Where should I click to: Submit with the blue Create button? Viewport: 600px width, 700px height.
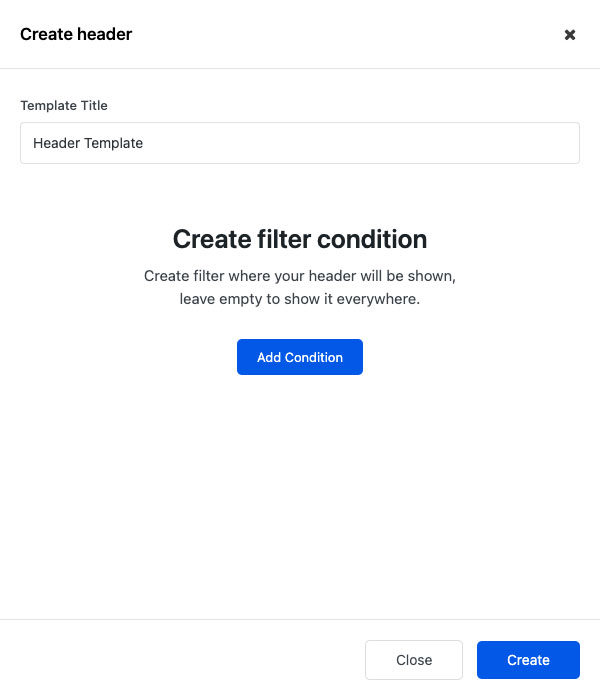tap(528, 660)
